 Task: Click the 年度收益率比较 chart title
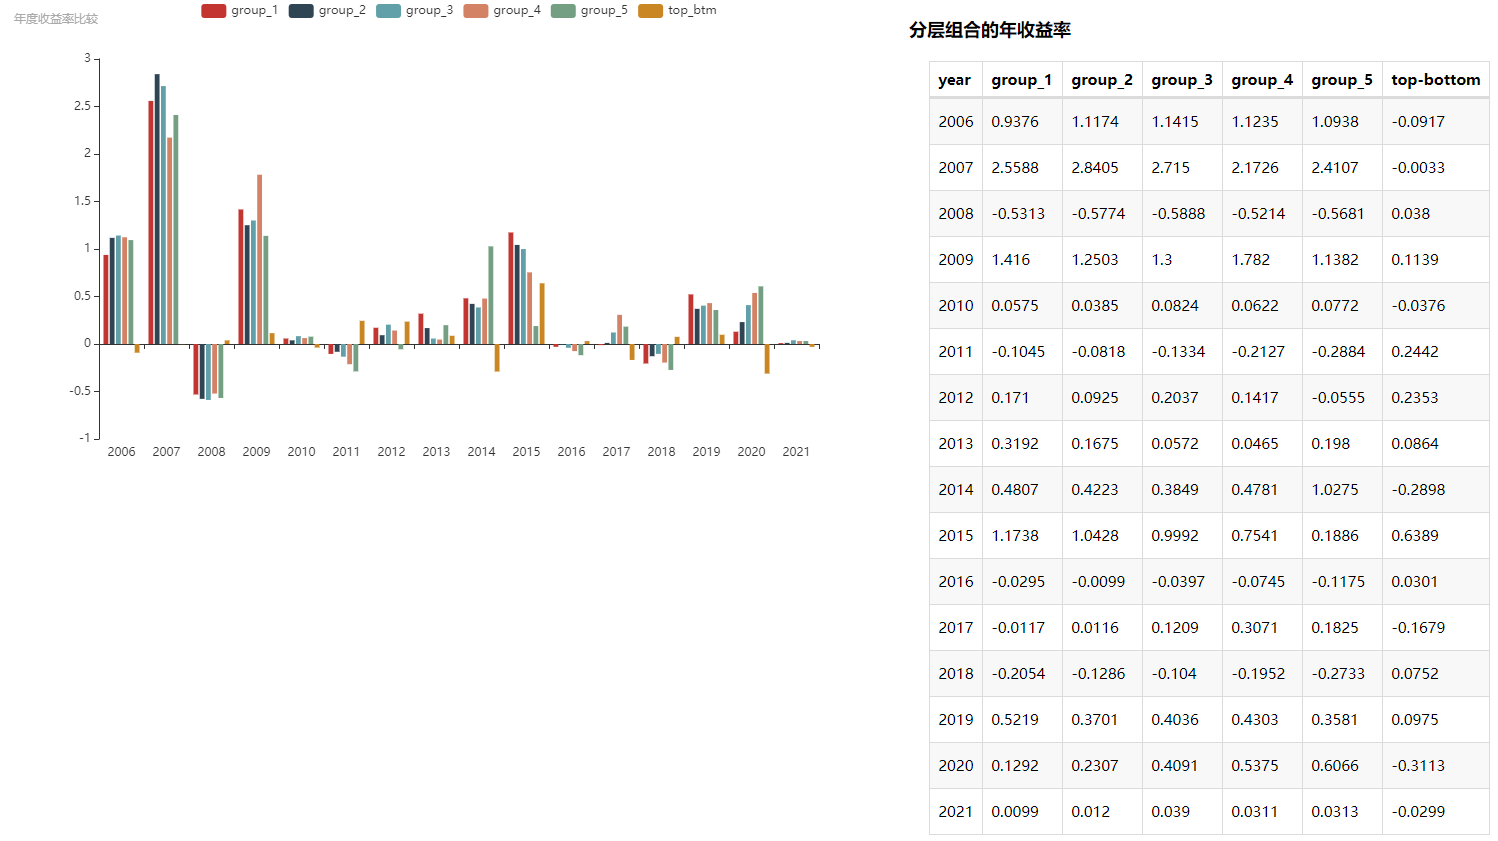56,19
